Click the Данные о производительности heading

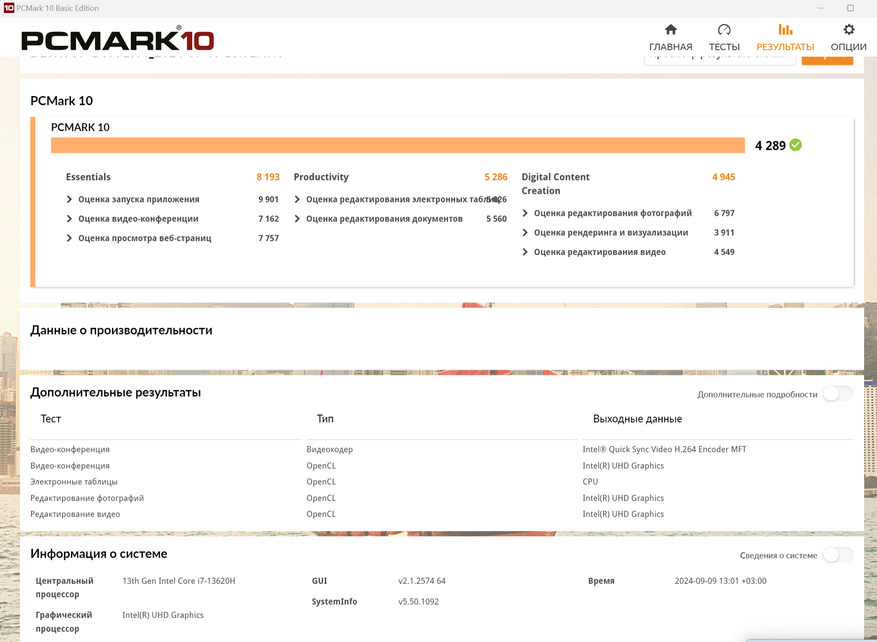pos(121,330)
